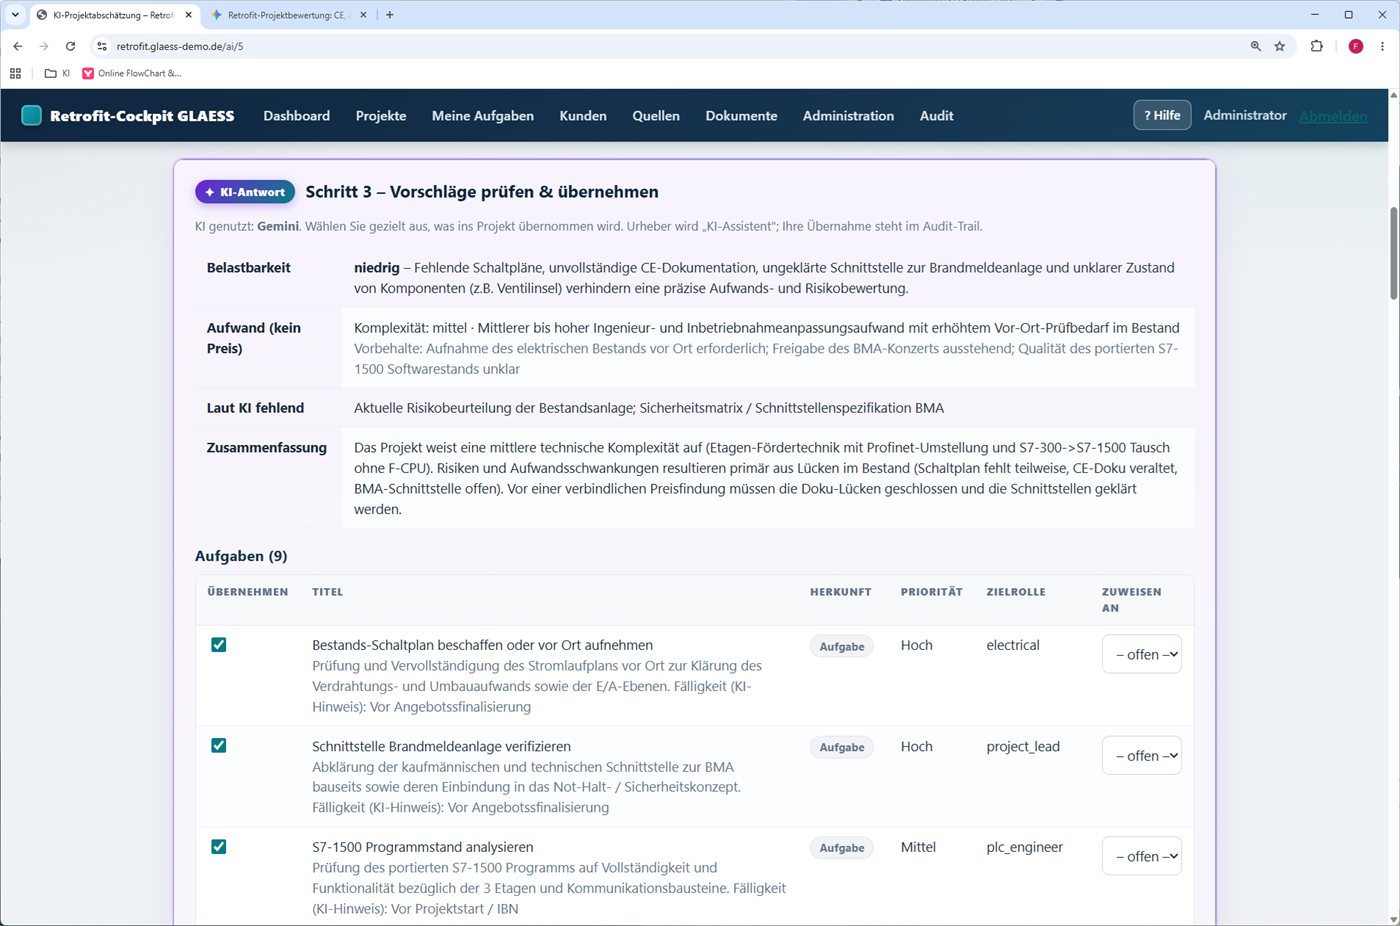The image size is (1400, 926).
Task: Open the browser extensions puzzle icon
Action: coord(1317,46)
